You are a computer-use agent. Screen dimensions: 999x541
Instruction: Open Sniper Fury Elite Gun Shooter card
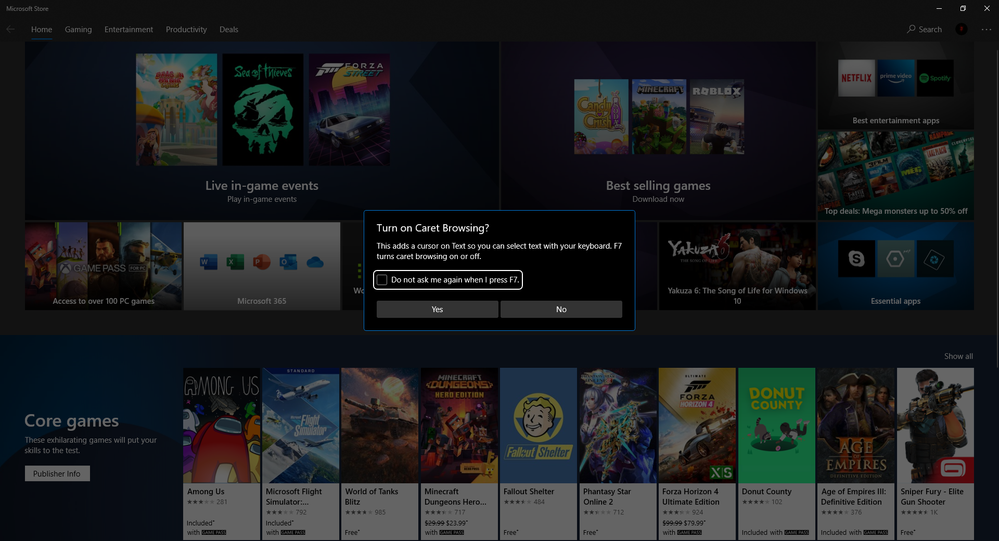click(x=935, y=454)
